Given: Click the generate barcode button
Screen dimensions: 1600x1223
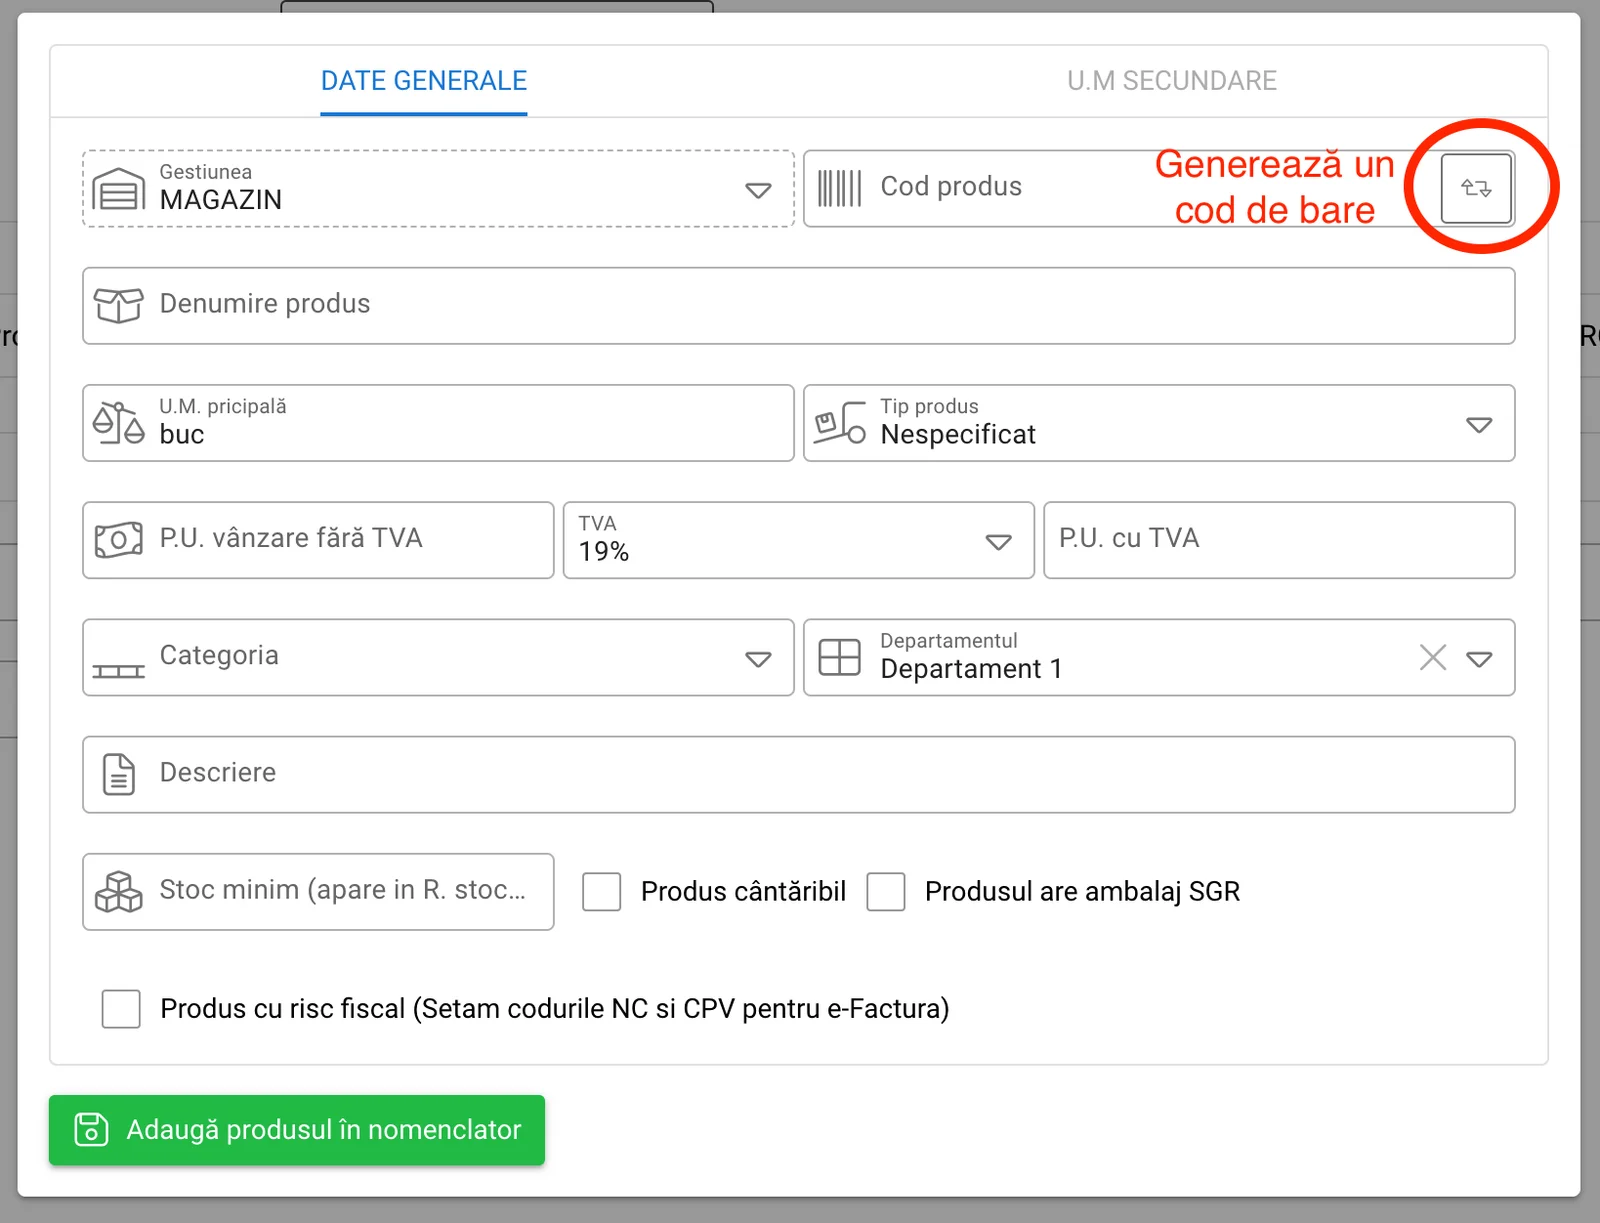Looking at the screenshot, I should pyautogui.click(x=1476, y=188).
